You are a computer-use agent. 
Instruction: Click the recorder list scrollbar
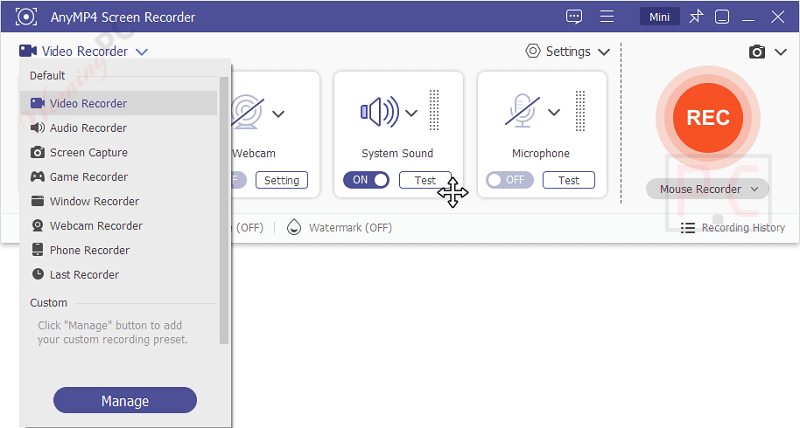[x=223, y=210]
